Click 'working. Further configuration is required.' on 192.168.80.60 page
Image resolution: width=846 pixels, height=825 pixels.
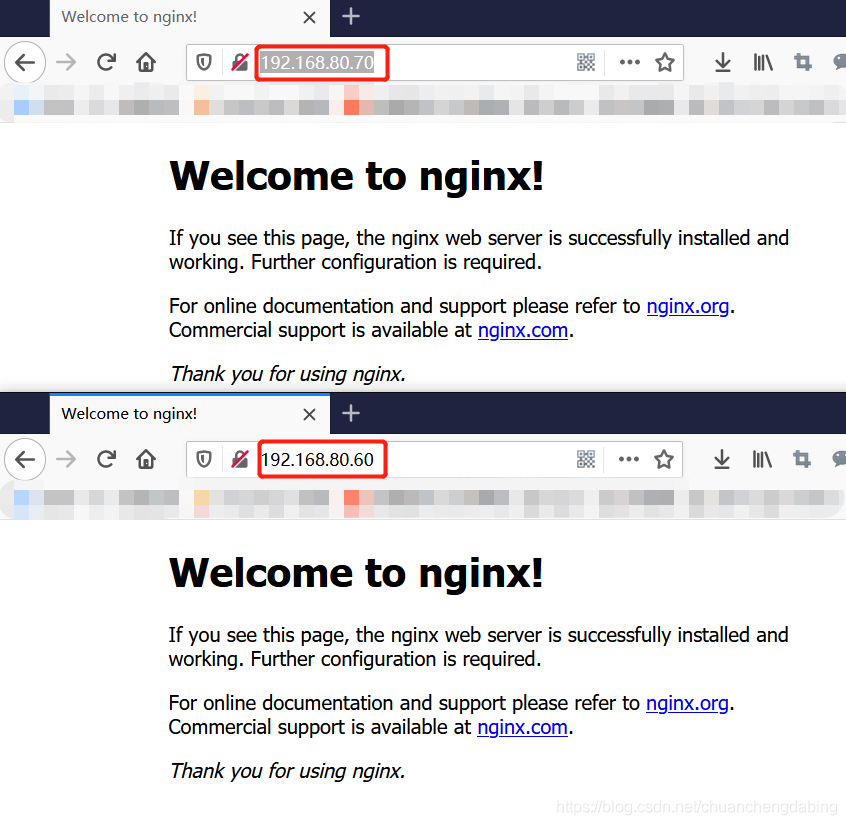(354, 659)
